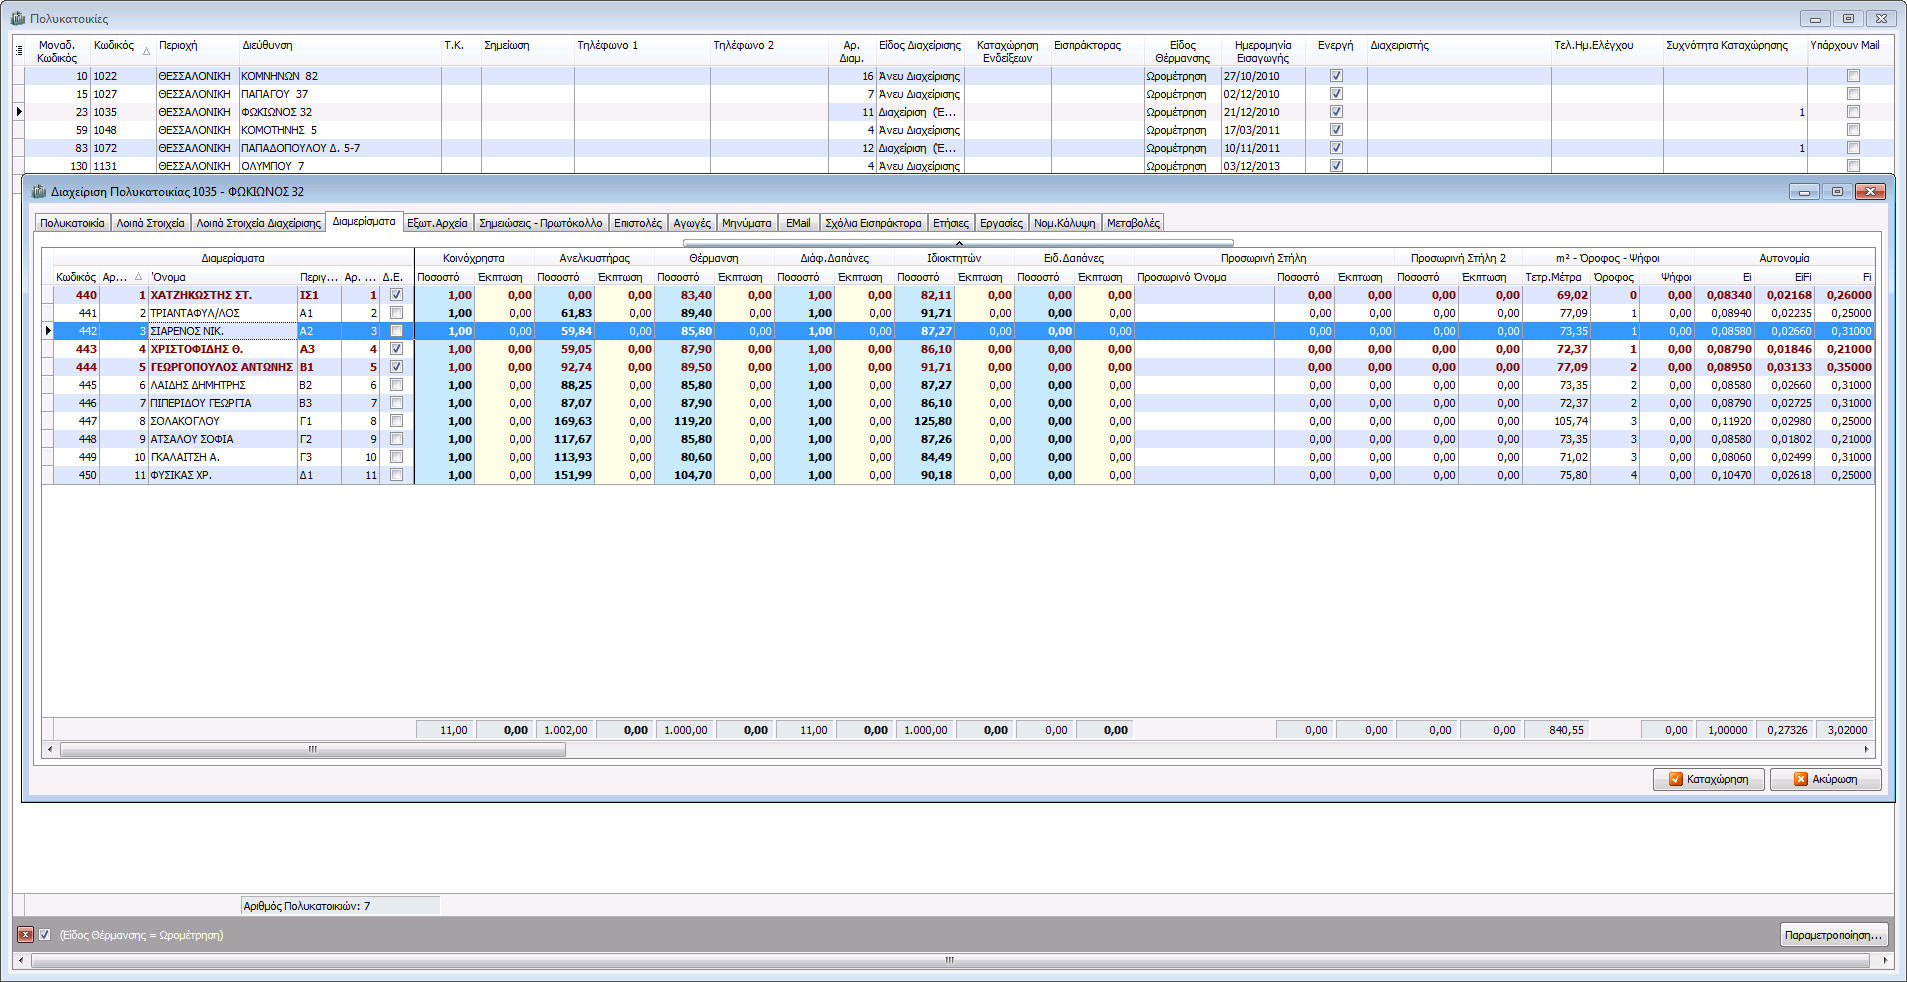This screenshot has width=1907, height=982.
Task: Click the square meters value 105,74 cell
Action: tap(1556, 421)
